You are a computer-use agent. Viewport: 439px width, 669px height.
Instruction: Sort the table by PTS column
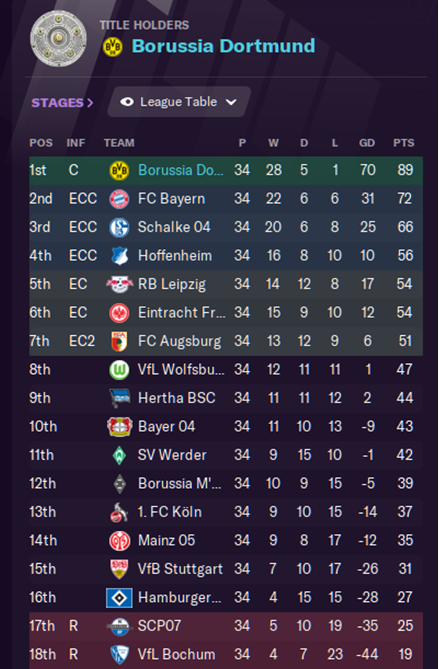[x=404, y=143]
